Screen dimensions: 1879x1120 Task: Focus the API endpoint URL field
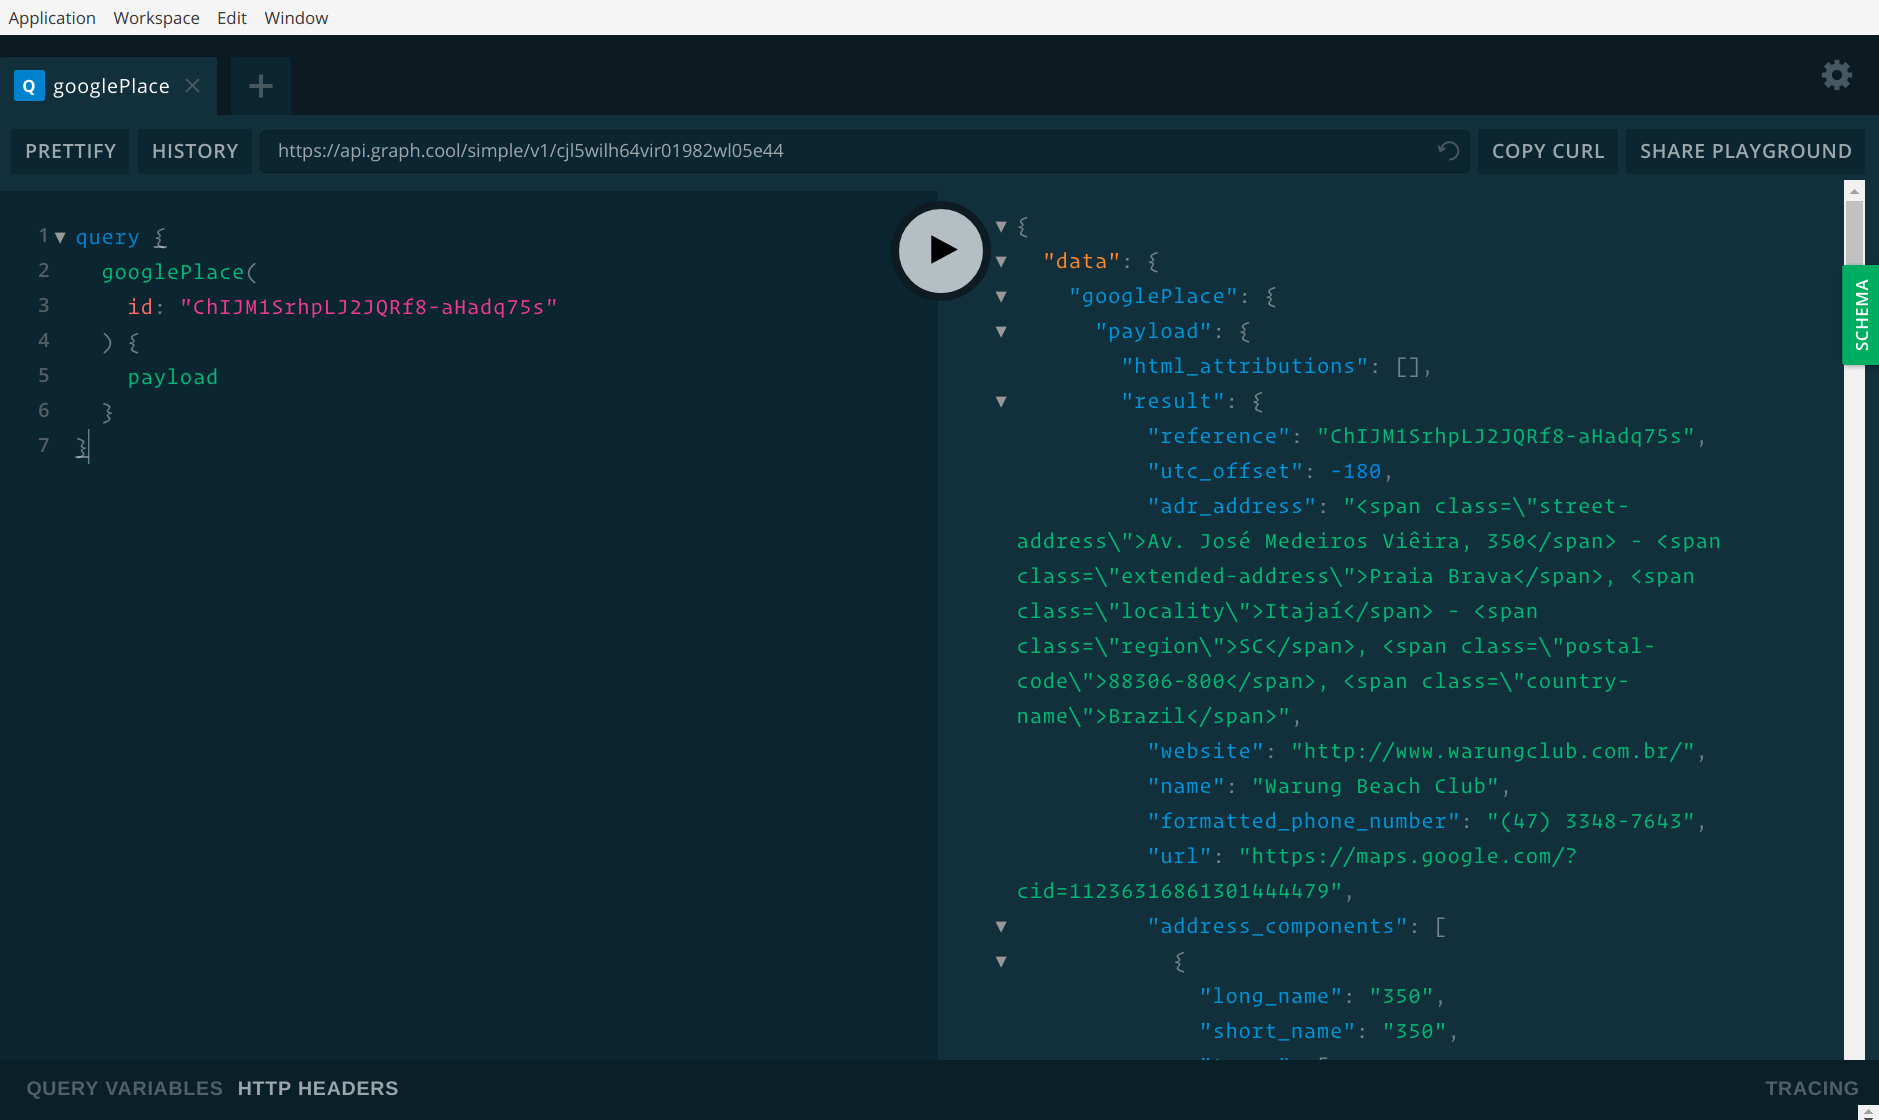click(864, 151)
